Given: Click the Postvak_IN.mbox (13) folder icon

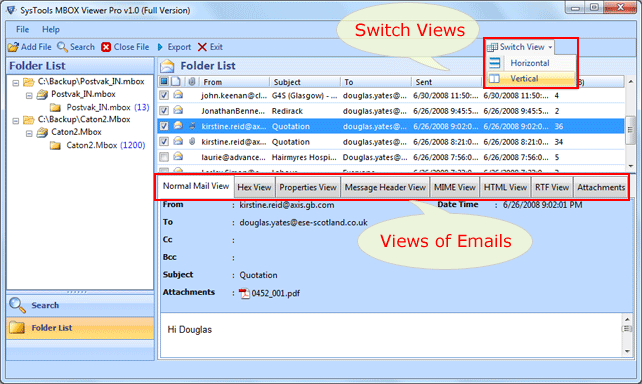Looking at the screenshot, I should click(55, 108).
